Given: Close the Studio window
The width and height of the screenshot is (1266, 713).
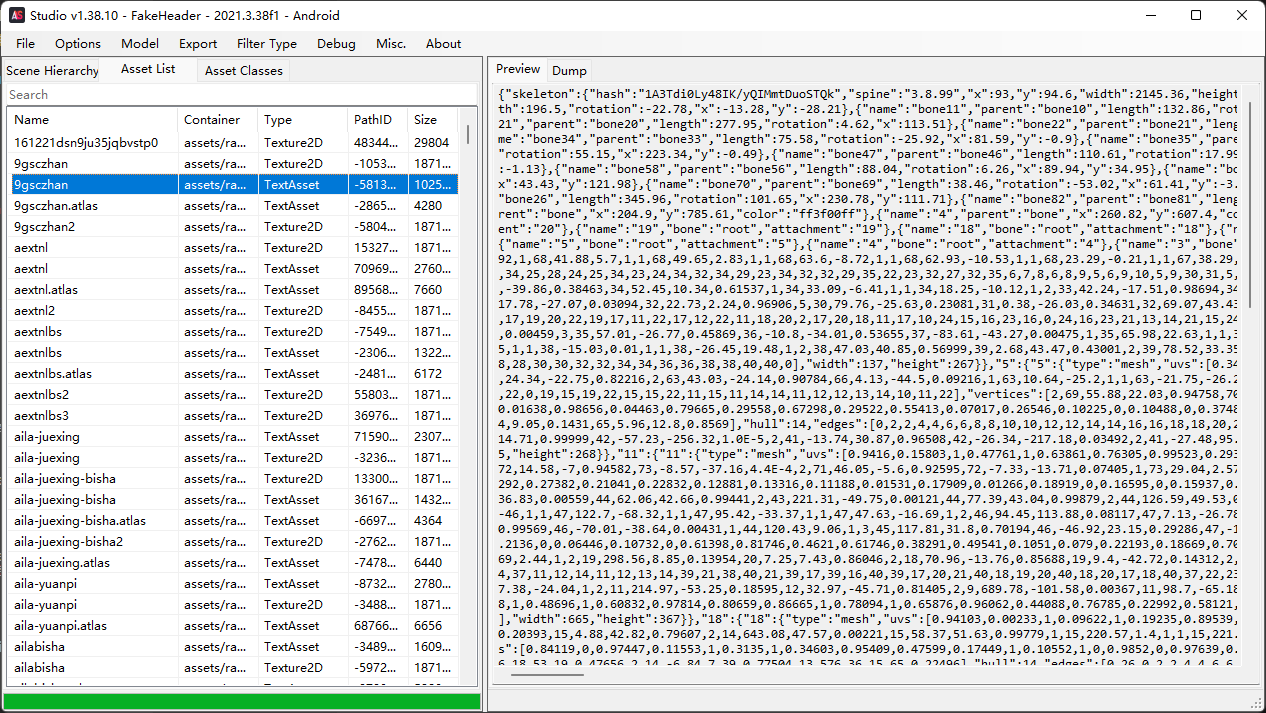Looking at the screenshot, I should [1242, 15].
